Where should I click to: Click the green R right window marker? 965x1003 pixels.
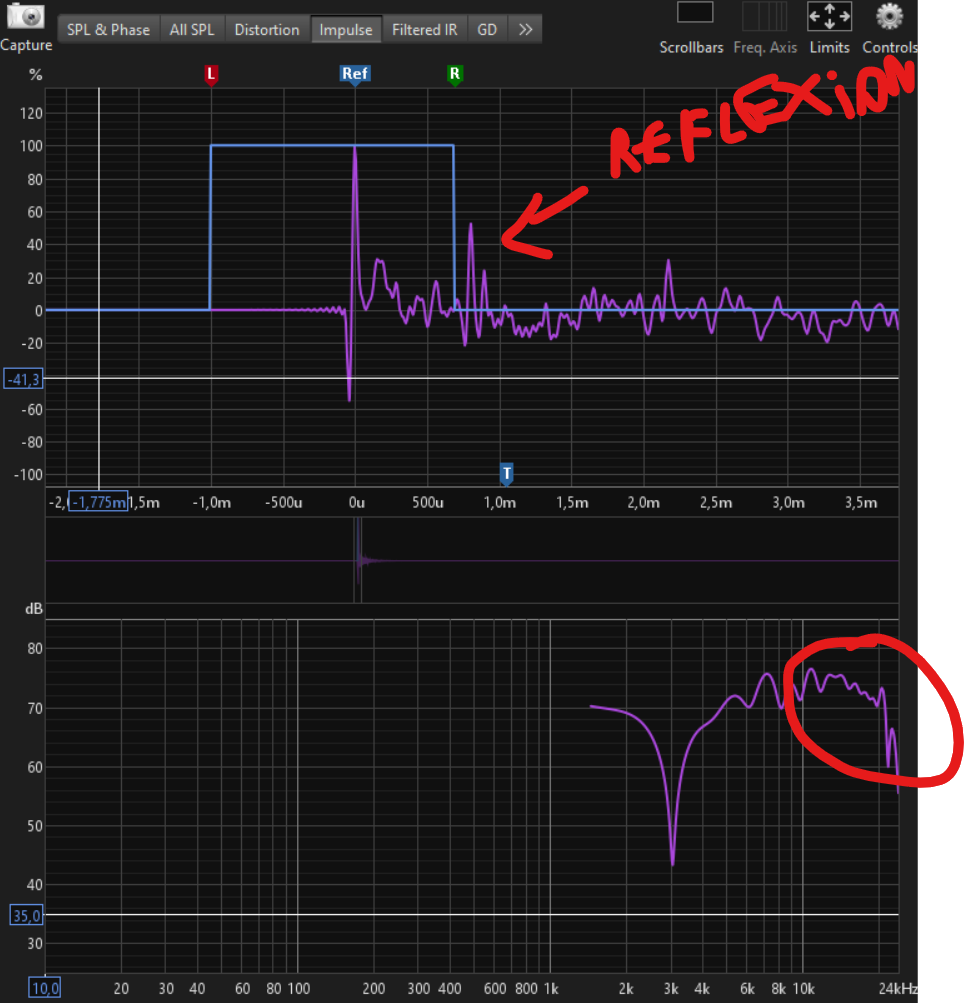tap(455, 75)
